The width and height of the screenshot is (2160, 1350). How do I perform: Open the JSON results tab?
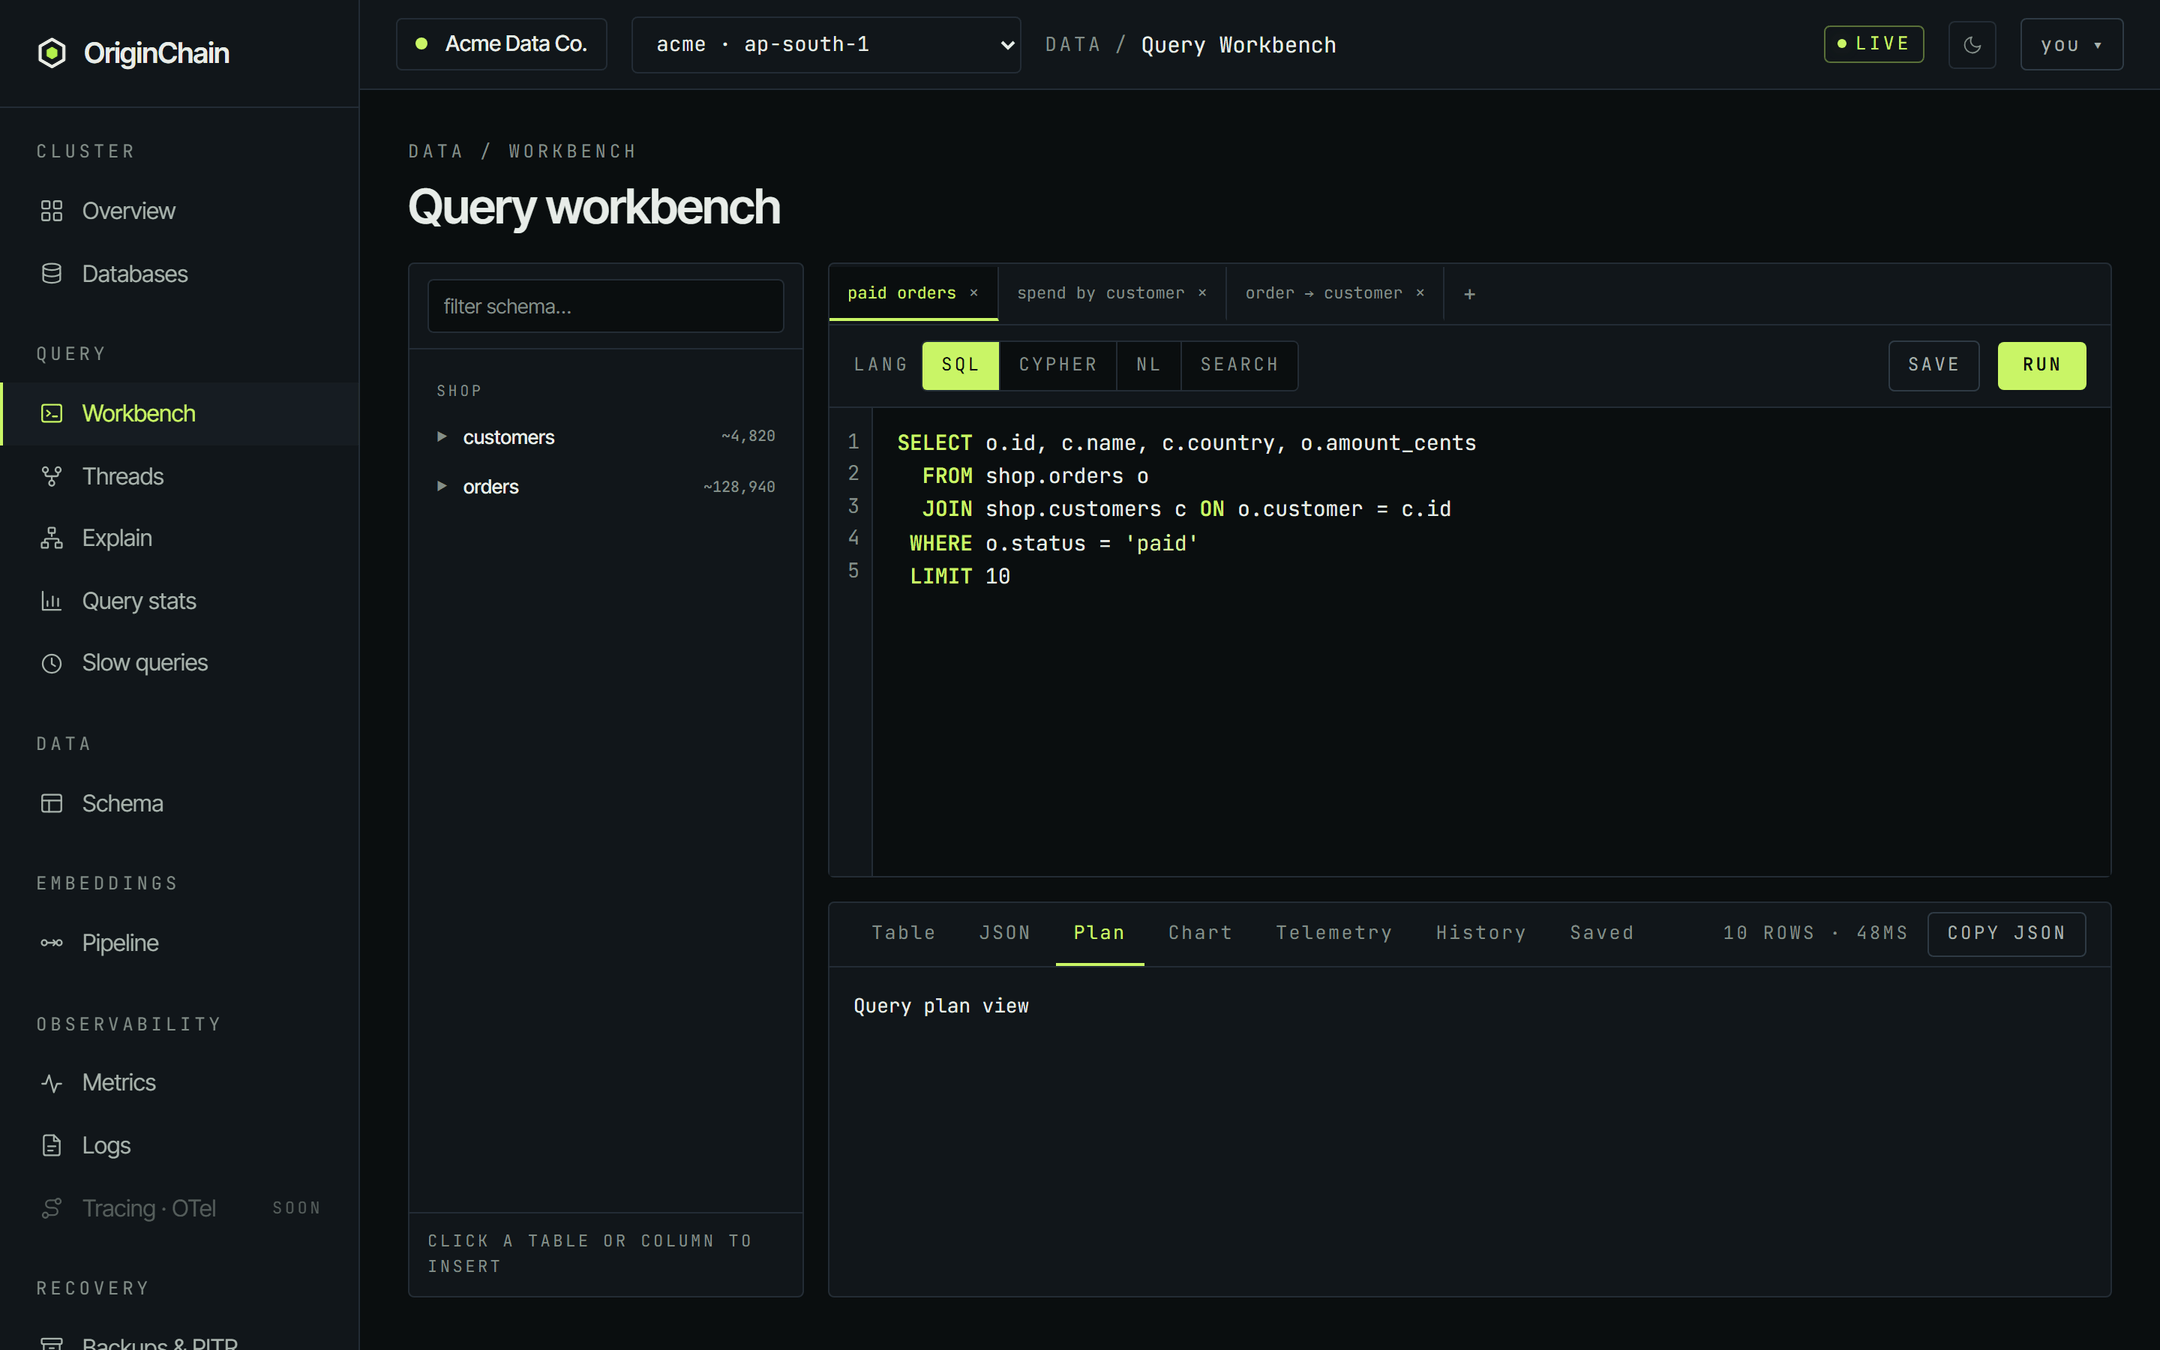click(x=1005, y=933)
